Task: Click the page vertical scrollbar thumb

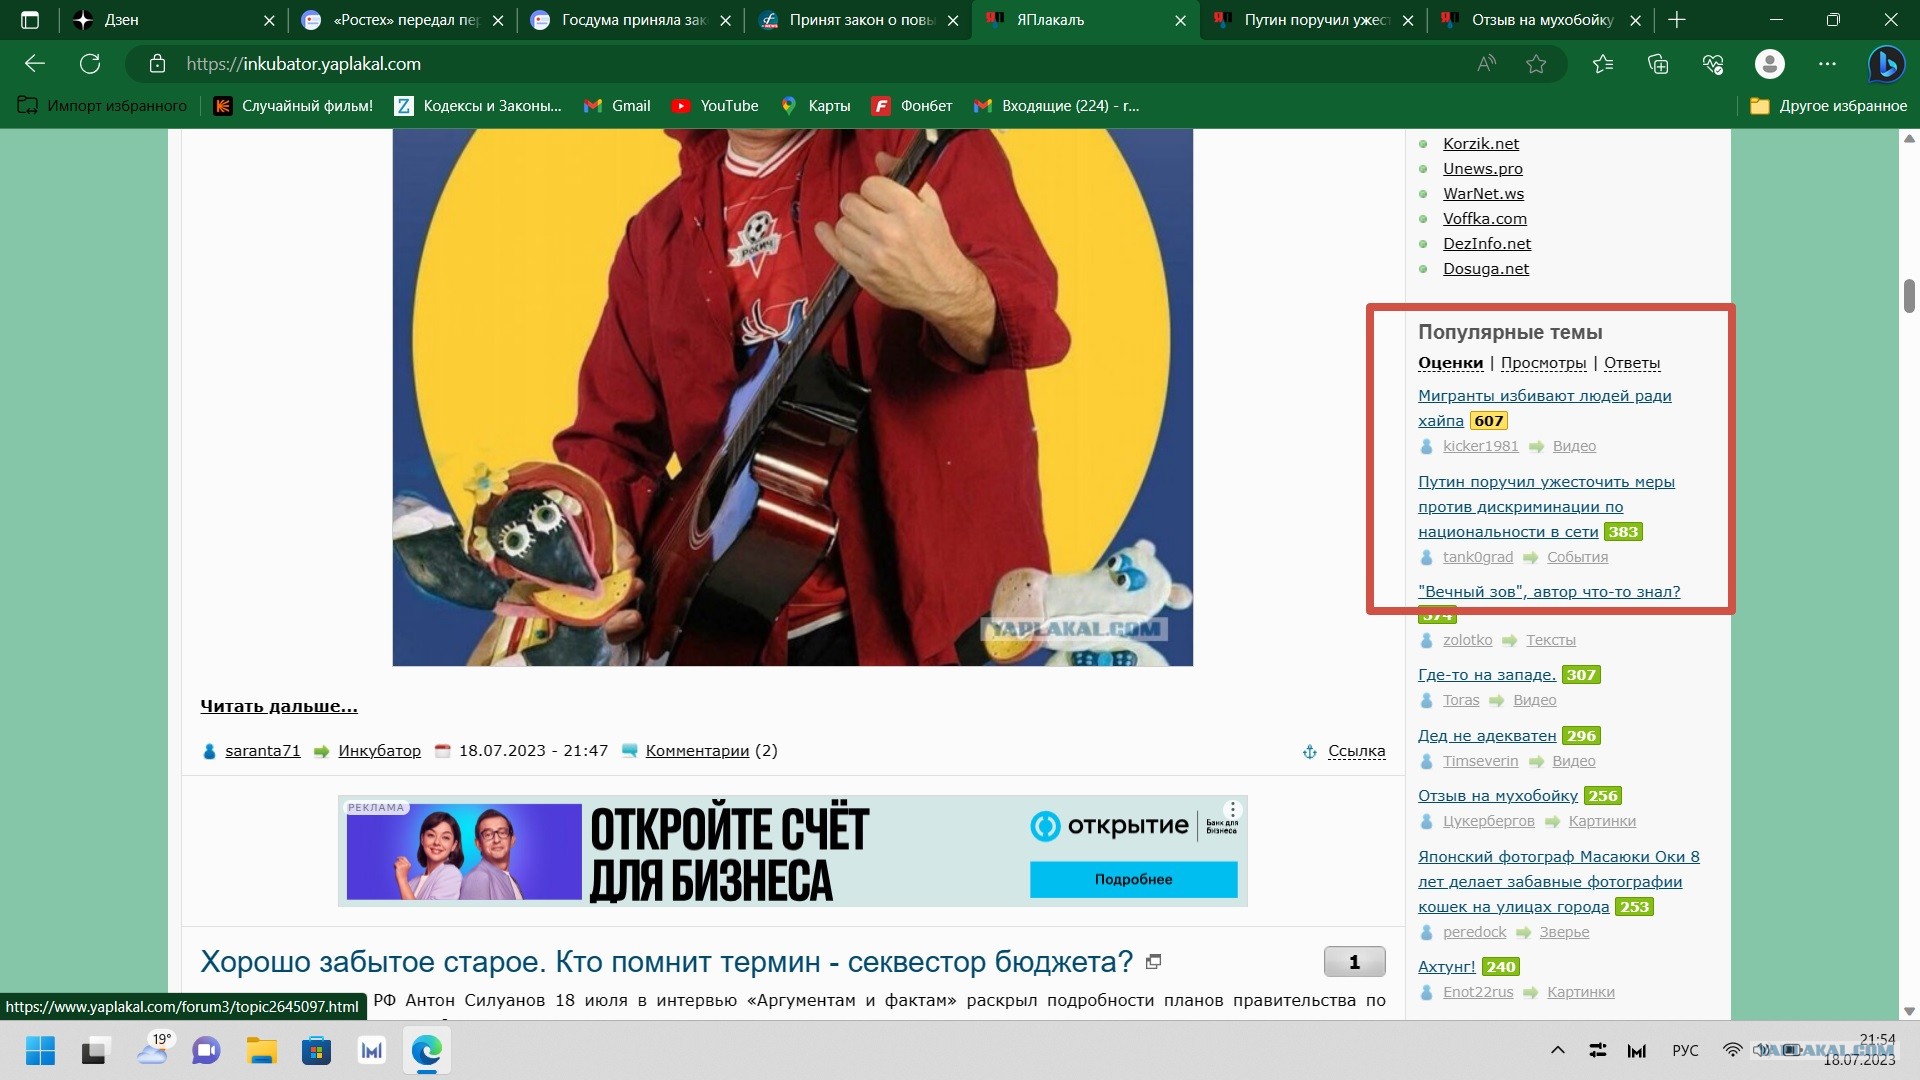Action: (x=1909, y=296)
